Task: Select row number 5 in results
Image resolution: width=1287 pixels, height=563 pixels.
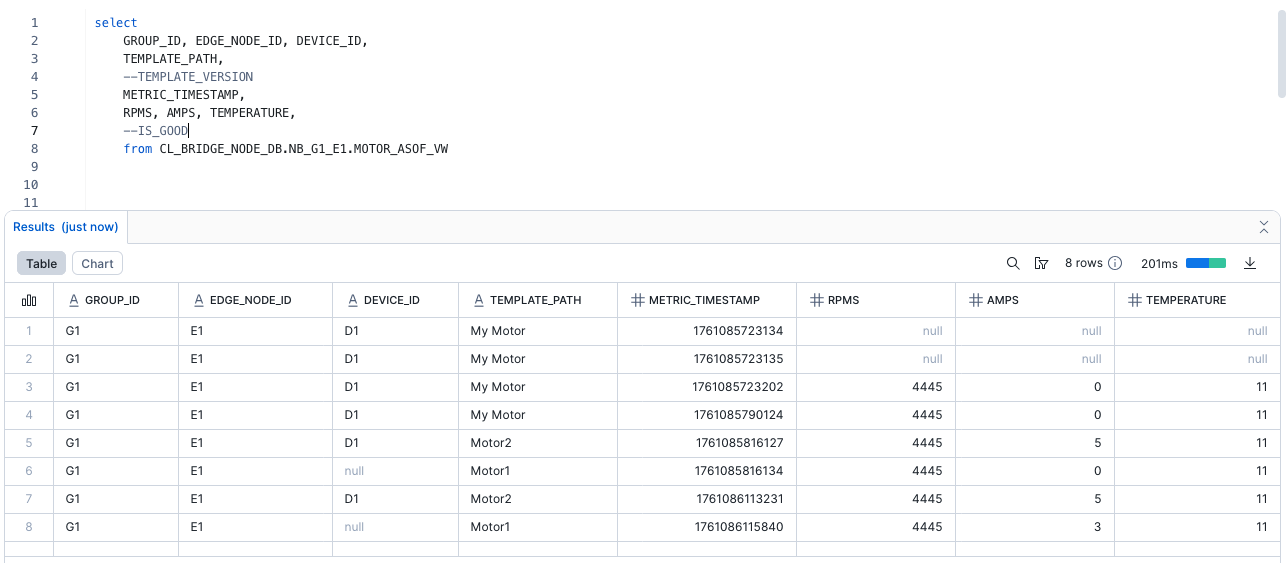Action: [x=29, y=441]
